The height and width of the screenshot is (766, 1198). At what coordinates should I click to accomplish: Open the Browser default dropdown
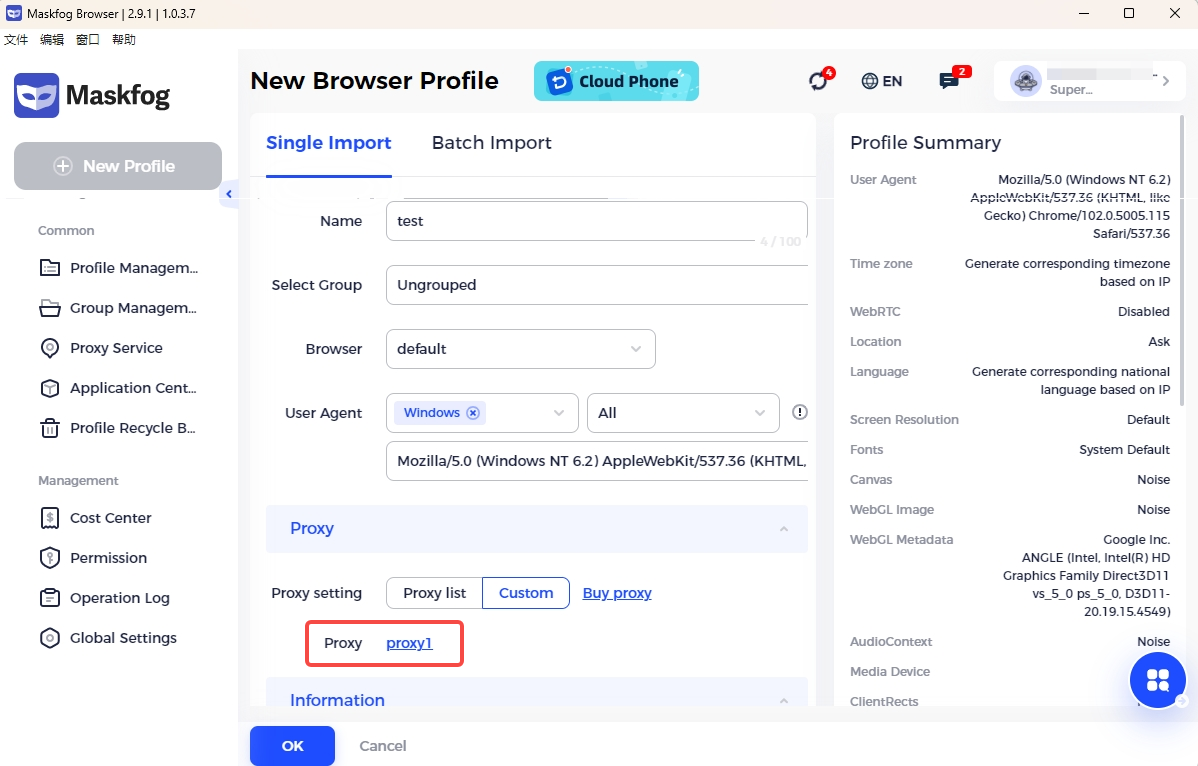[520, 349]
